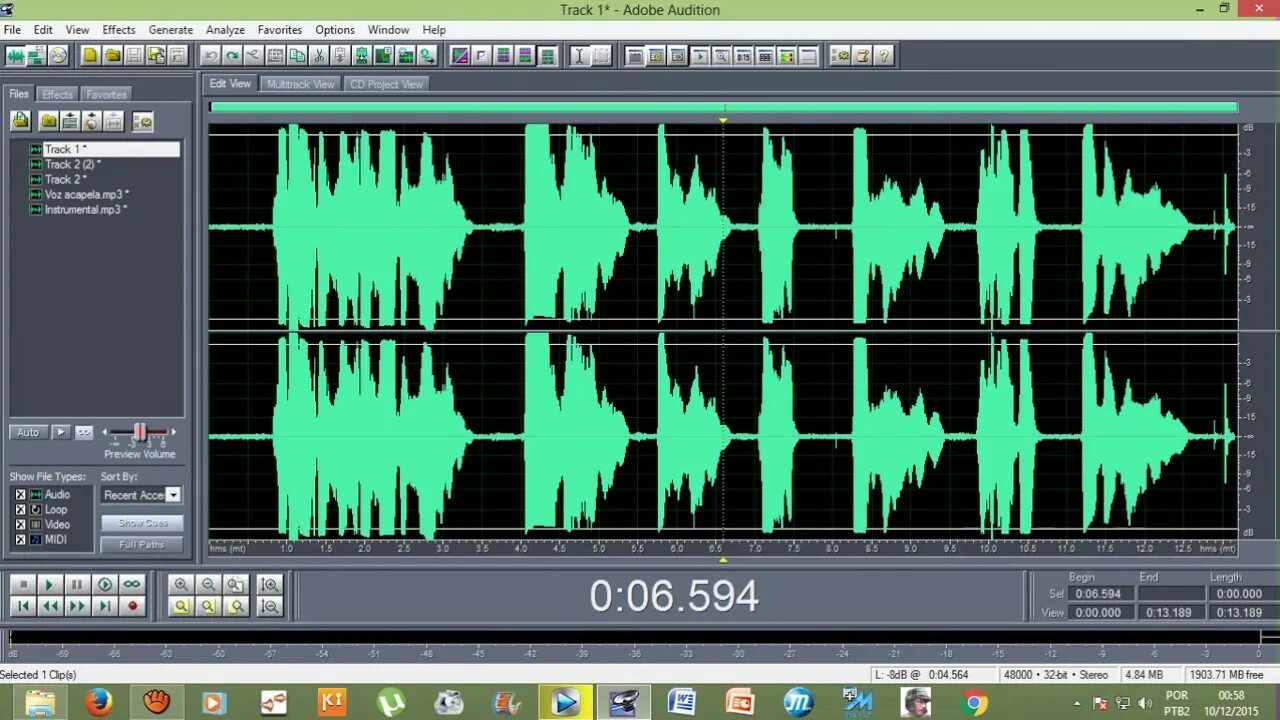This screenshot has height=720, width=1280.
Task: Select Track 2 (2) in file list
Action: tap(72, 164)
